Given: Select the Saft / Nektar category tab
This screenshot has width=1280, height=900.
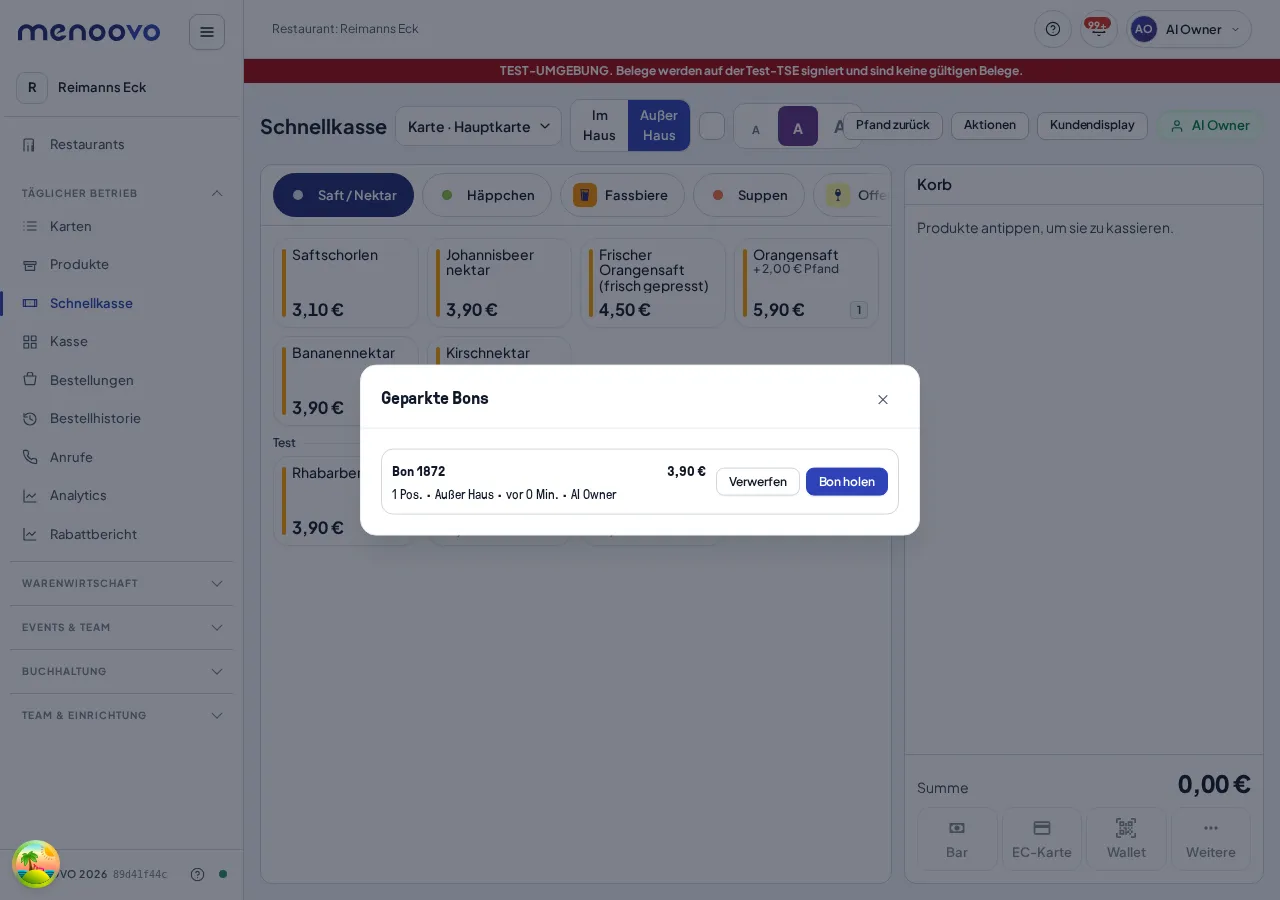Looking at the screenshot, I should 343,195.
